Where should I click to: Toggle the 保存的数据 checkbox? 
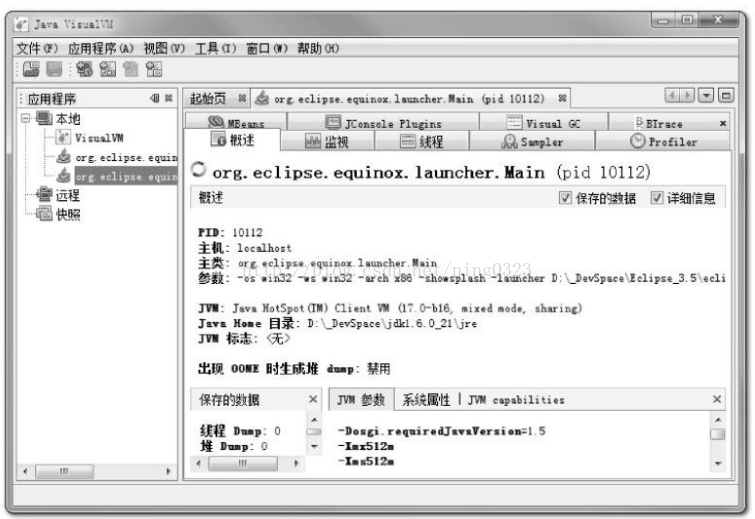pyautogui.click(x=565, y=198)
